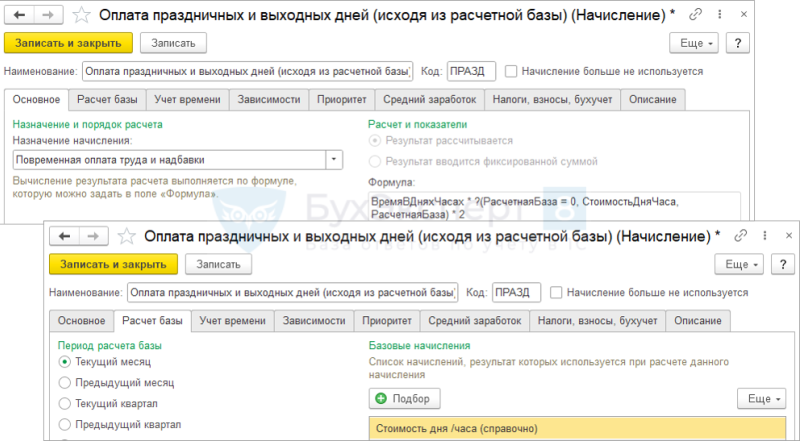Open the three-dot menu in front window
This screenshot has height=441, width=800.
coord(764,236)
